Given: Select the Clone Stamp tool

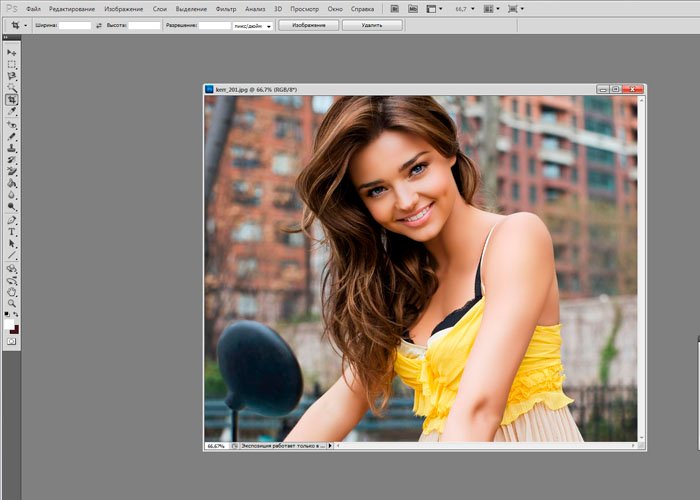Looking at the screenshot, I should tap(12, 148).
